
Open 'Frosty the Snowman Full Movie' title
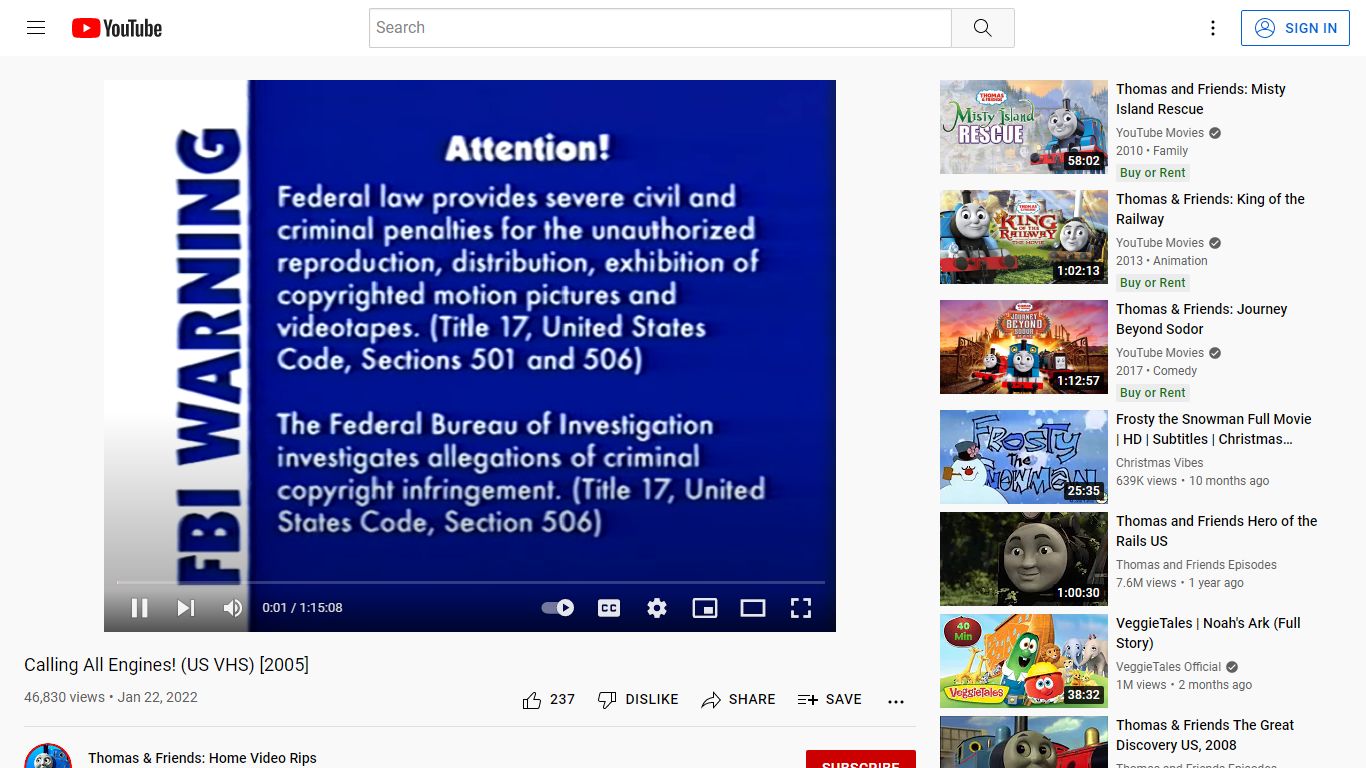pyautogui.click(x=1213, y=429)
